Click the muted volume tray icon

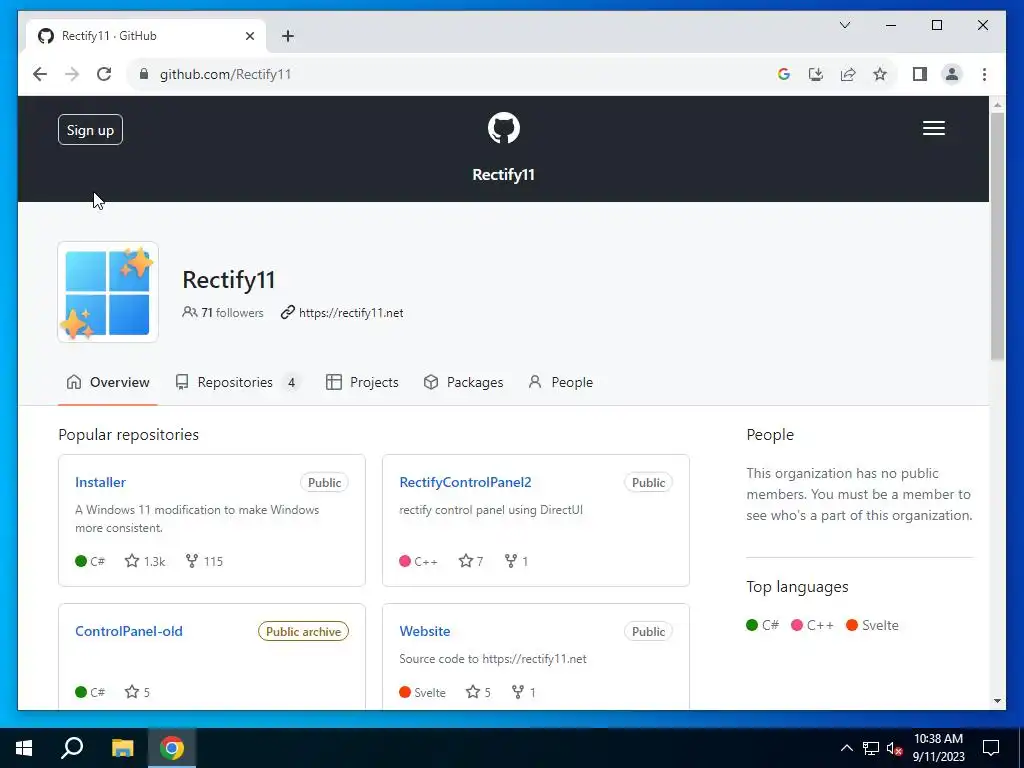point(894,748)
